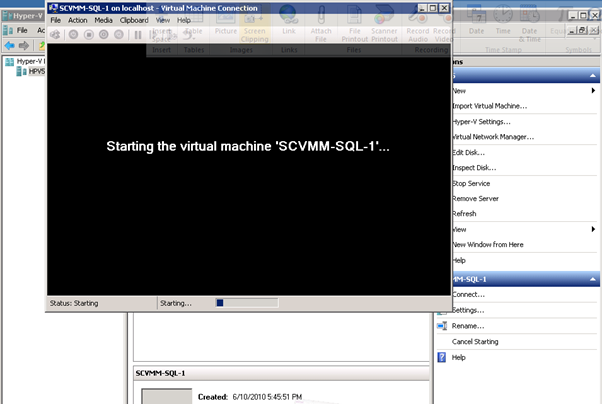Open Settings action for SCVMM-SQL-1
Screen dimensions: 602x404
468,310
